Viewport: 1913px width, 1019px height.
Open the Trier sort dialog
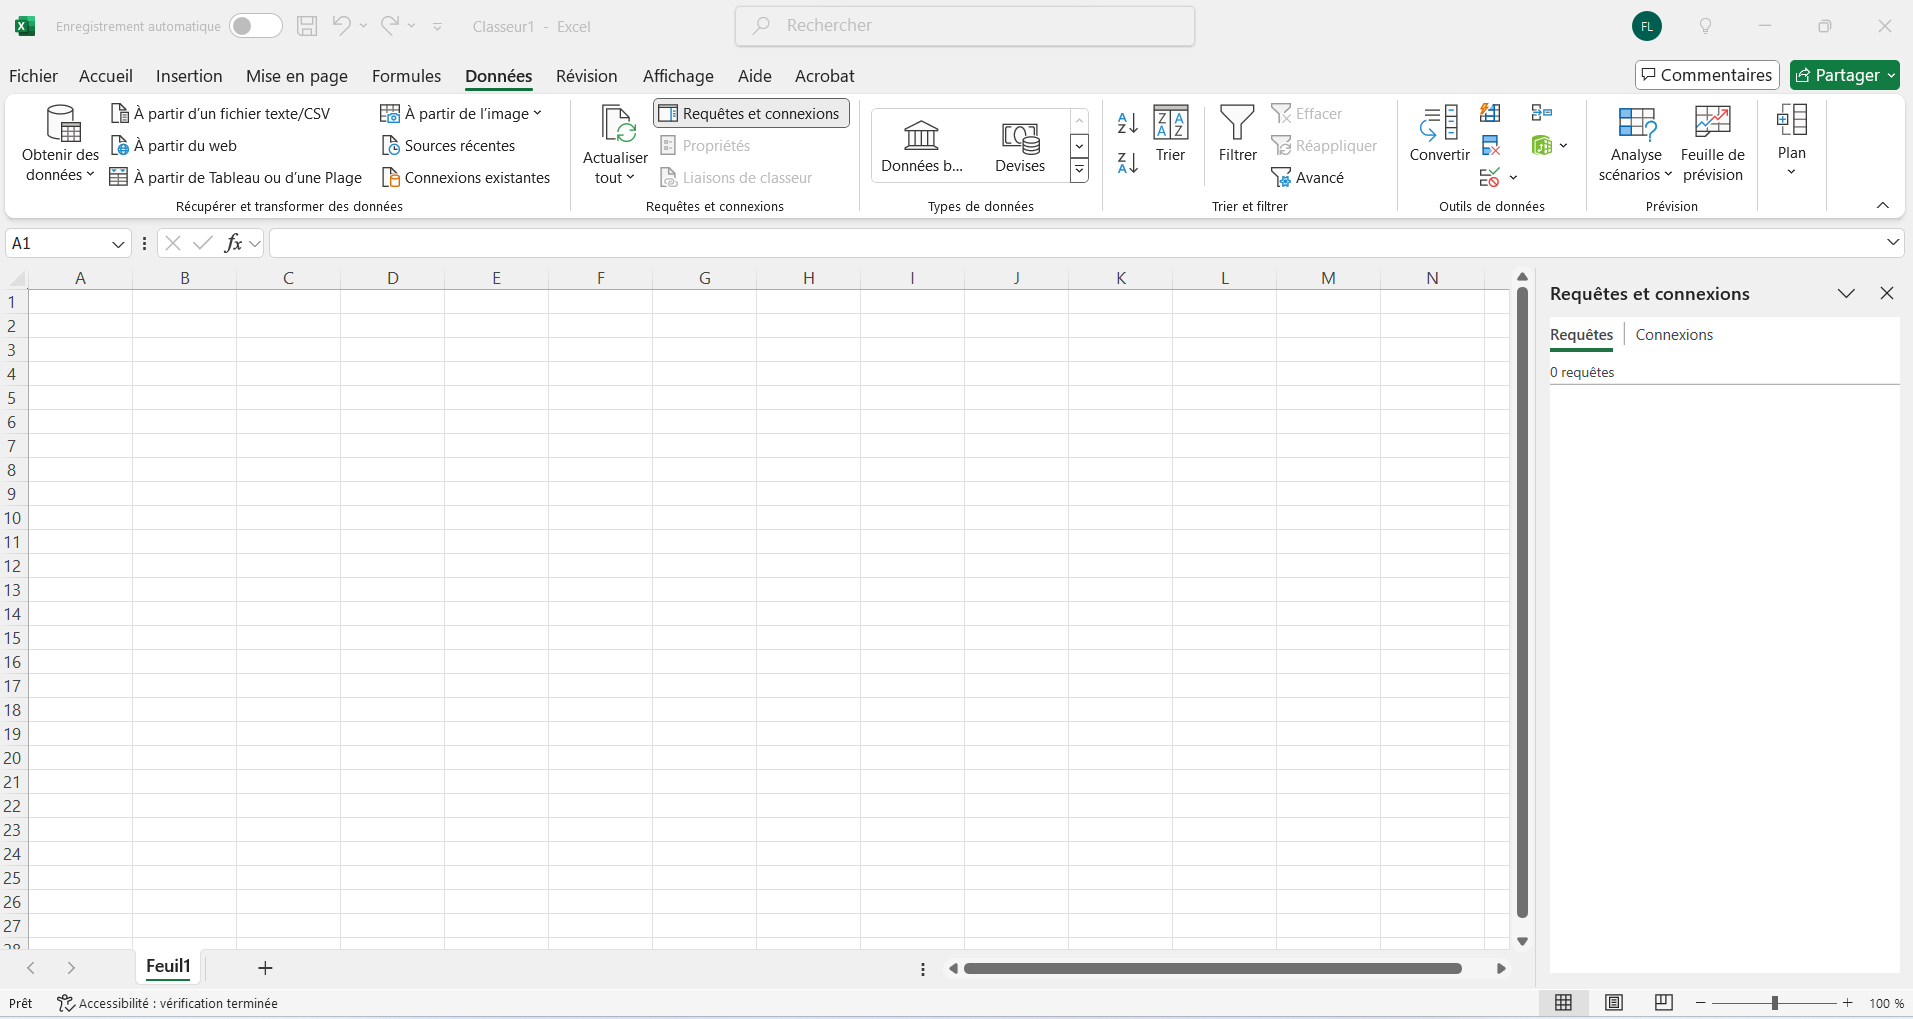(x=1170, y=134)
